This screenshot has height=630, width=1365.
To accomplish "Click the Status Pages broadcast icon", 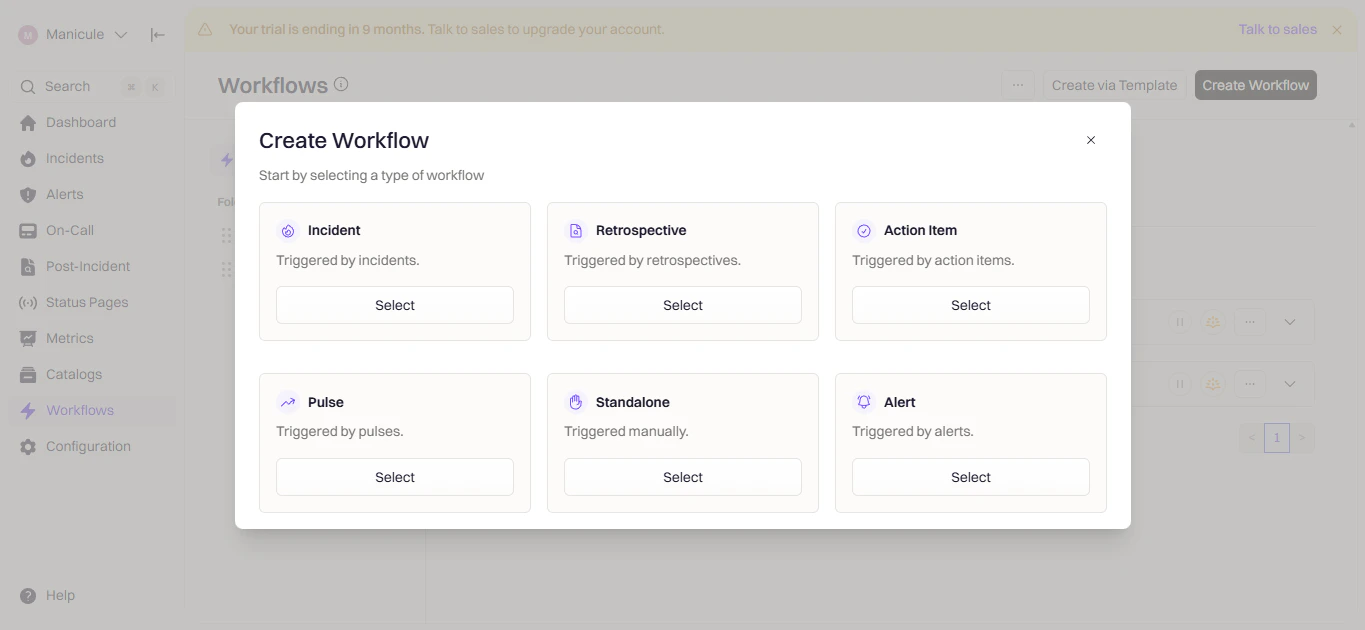I will click(x=29, y=302).
